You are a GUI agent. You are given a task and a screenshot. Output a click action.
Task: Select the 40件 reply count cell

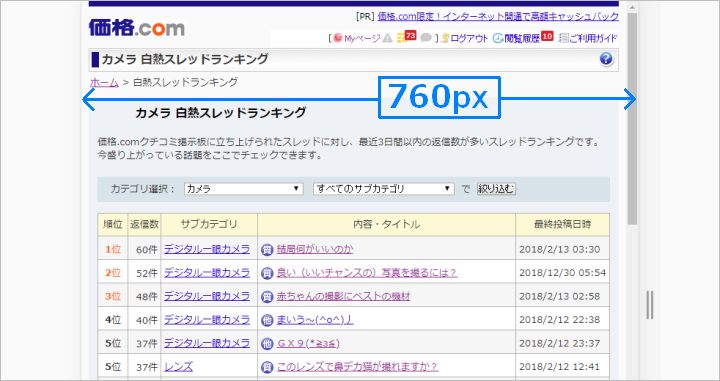[x=146, y=320]
